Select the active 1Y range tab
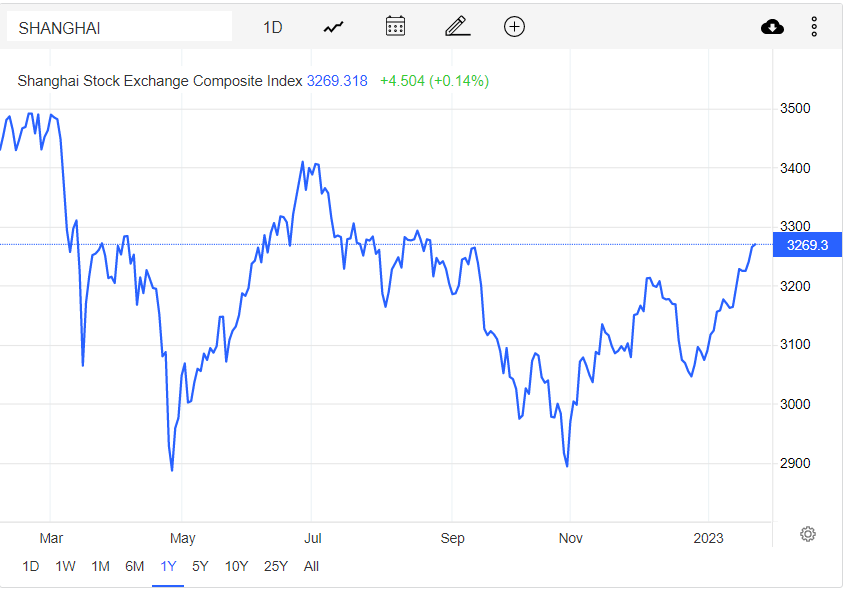 point(168,566)
